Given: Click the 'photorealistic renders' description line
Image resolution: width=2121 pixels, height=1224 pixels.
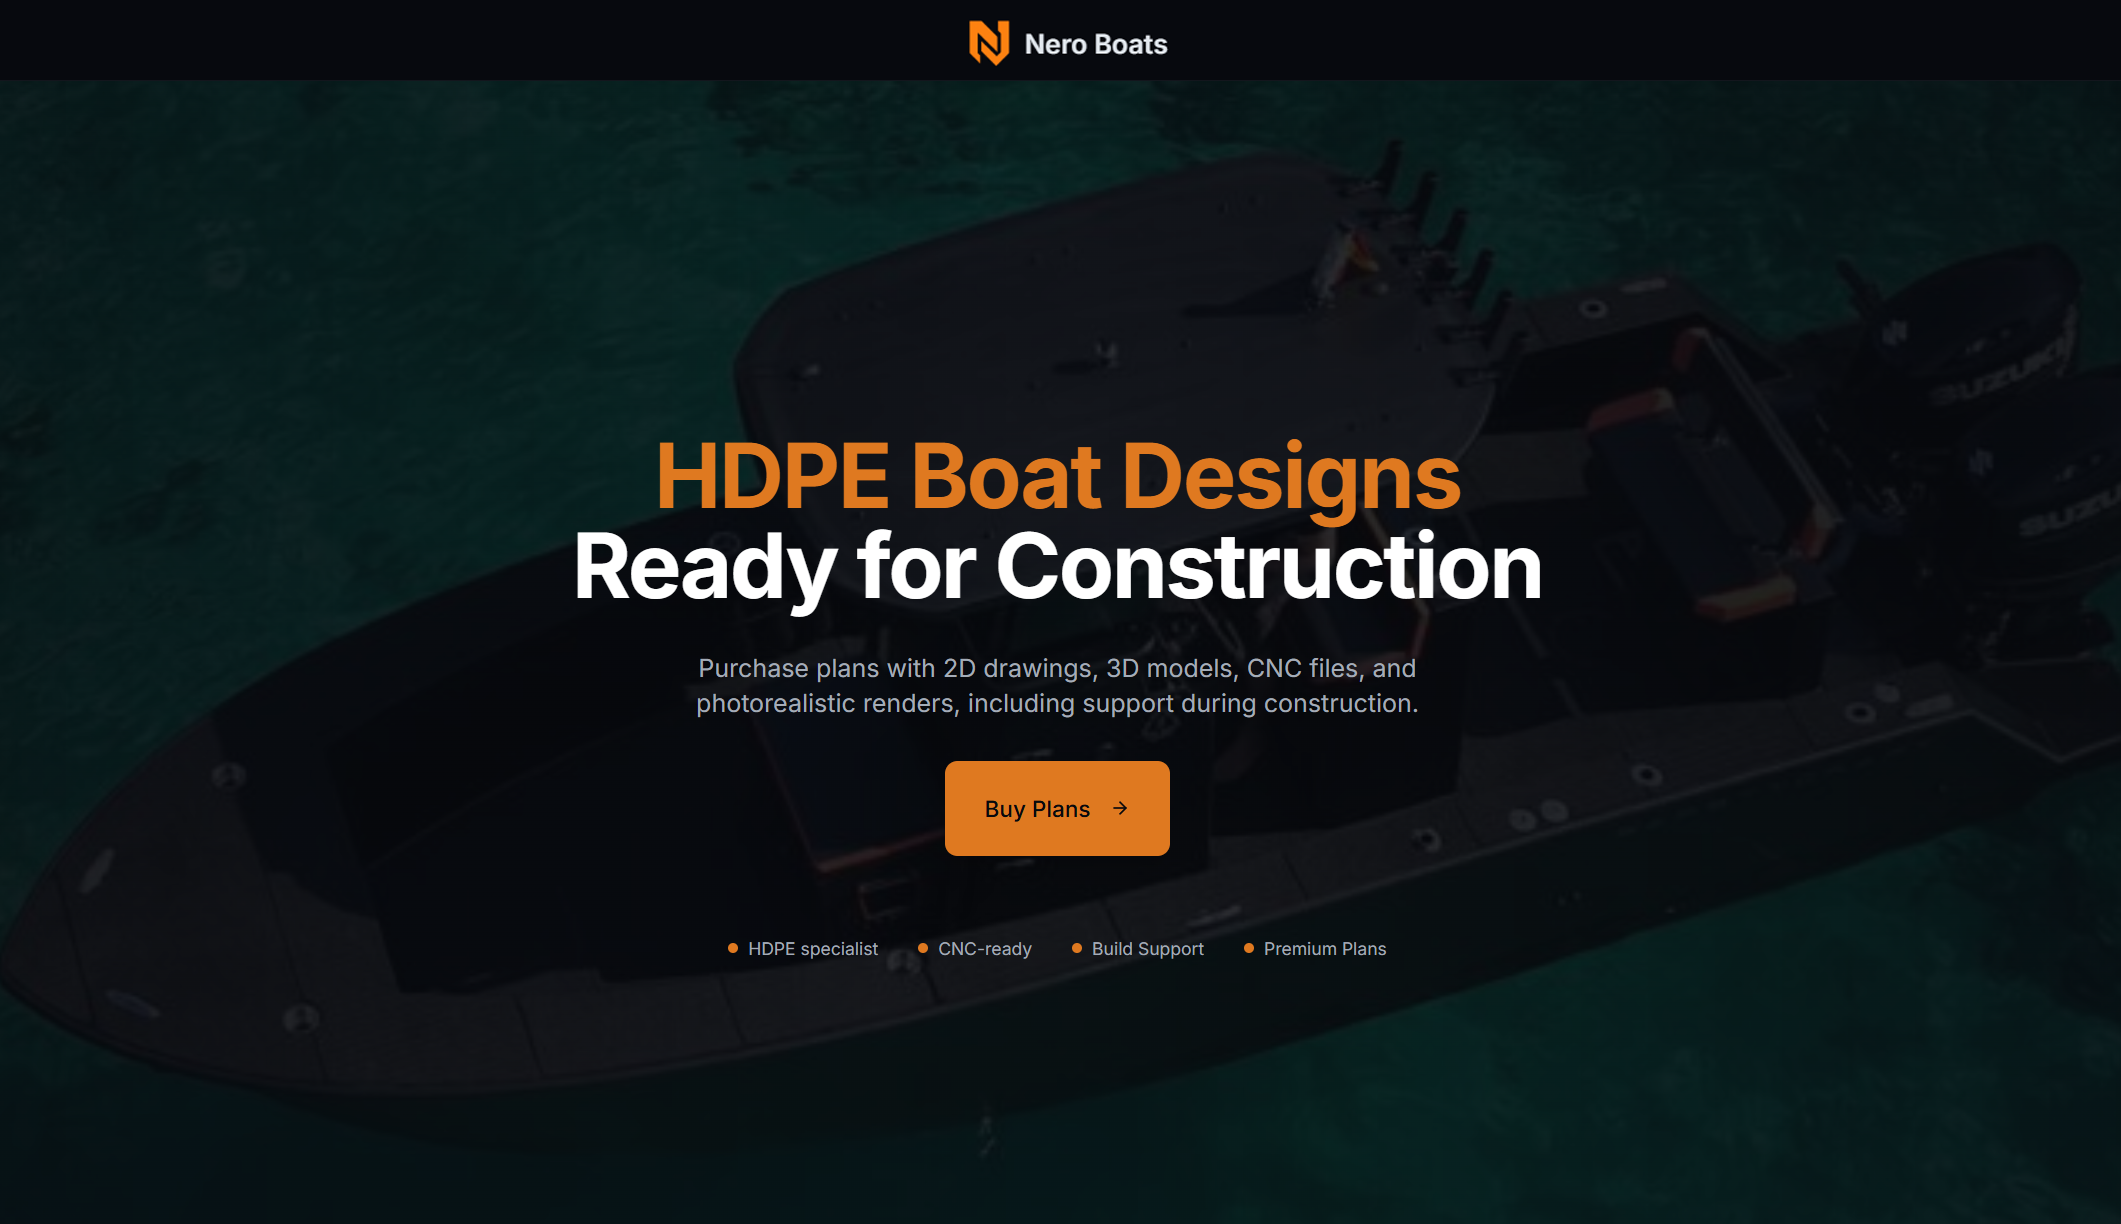Looking at the screenshot, I should coord(1057,703).
